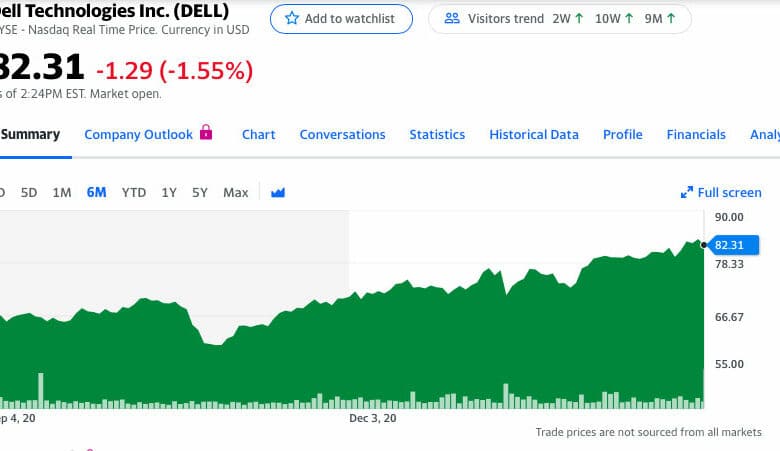Select the 5D chart range
This screenshot has height=451, width=780.
click(x=29, y=192)
